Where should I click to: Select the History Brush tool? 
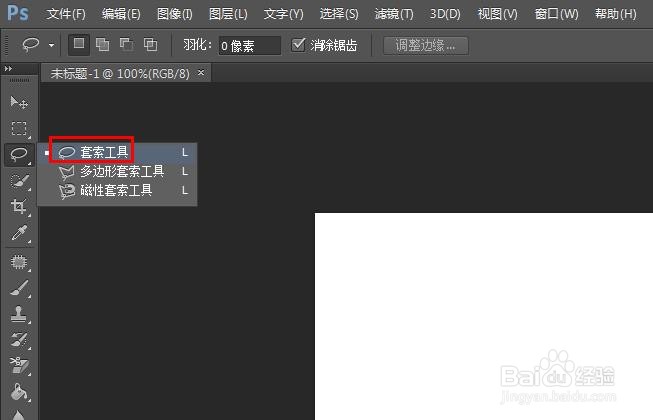(x=19, y=340)
